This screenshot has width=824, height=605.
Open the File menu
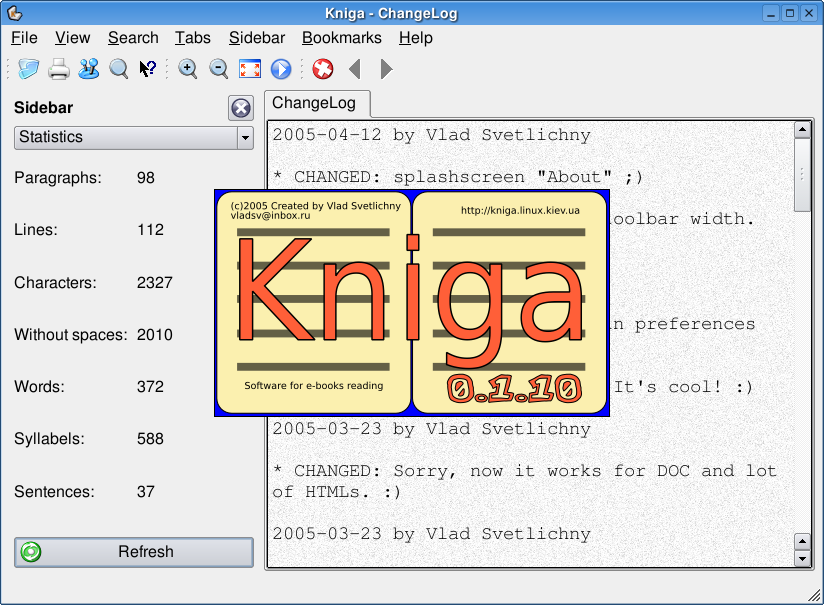24,38
